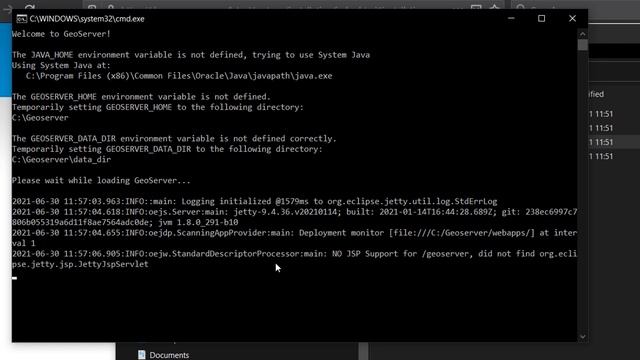Maximize the cmd.exe window
This screenshot has height=360, width=640.
click(x=541, y=18)
